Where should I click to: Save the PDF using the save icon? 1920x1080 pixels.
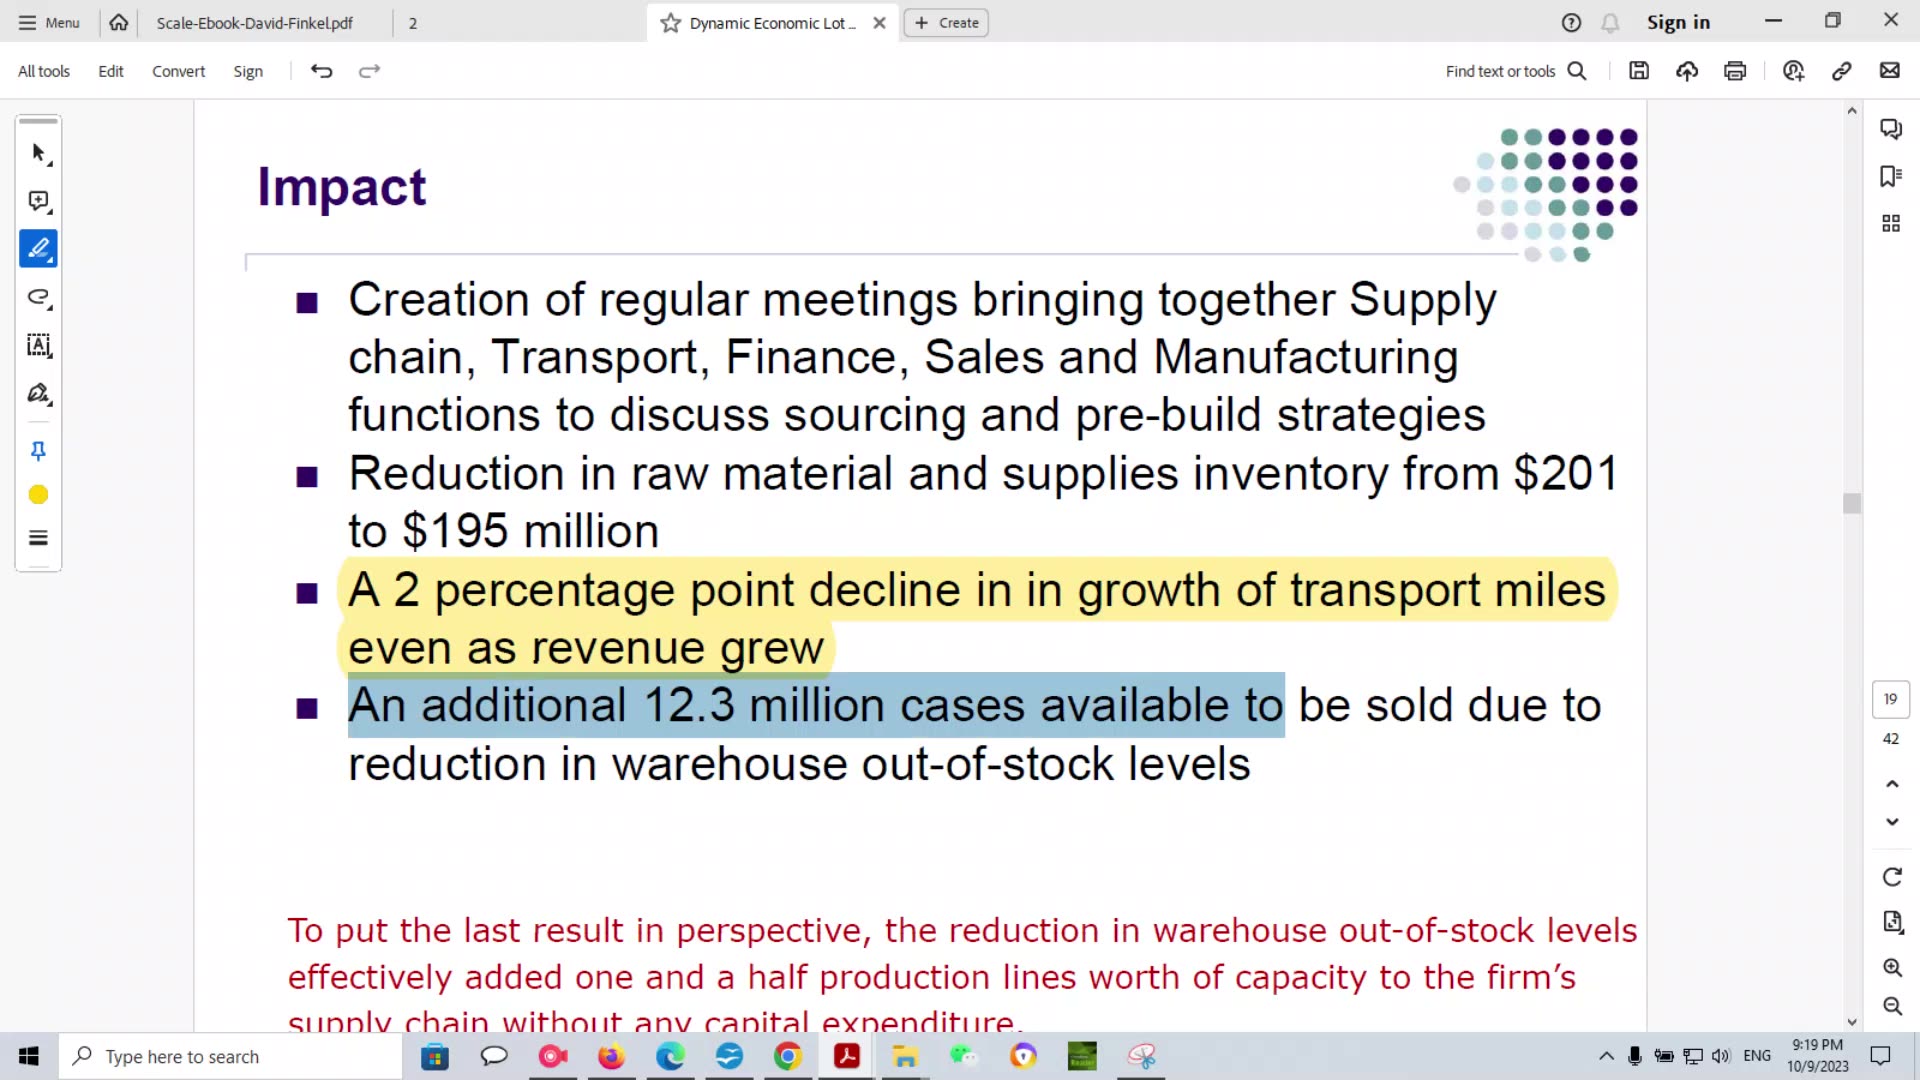(x=1639, y=70)
